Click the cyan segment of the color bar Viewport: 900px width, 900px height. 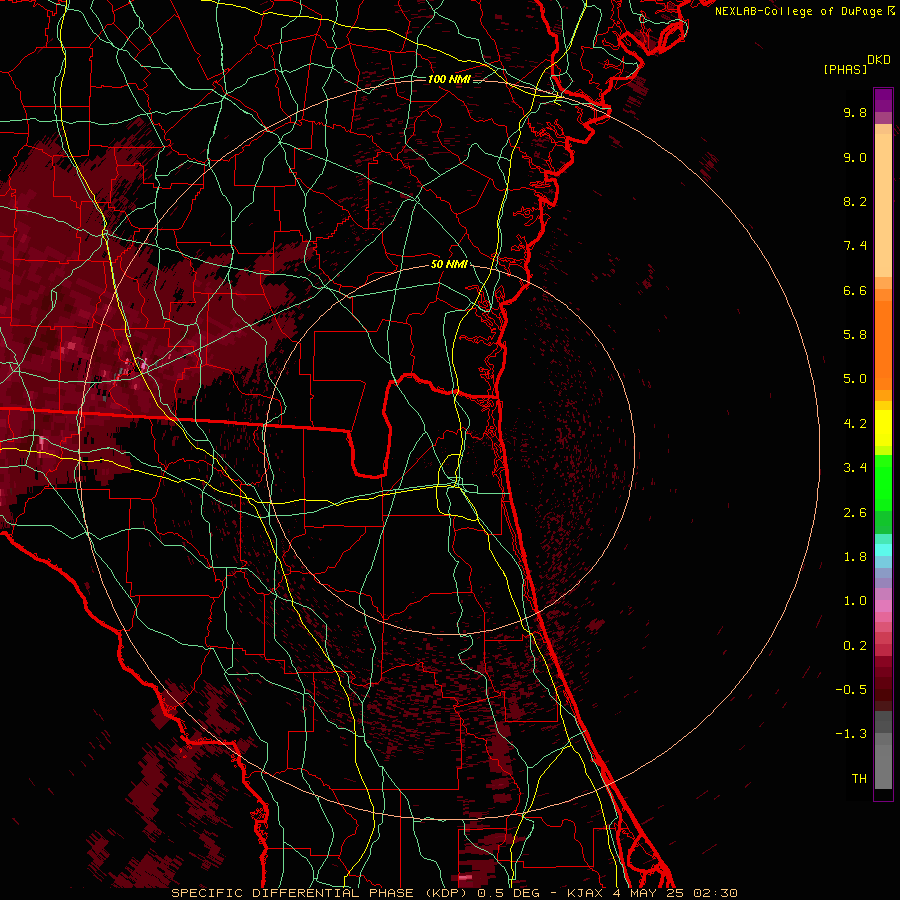pyautogui.click(x=883, y=550)
